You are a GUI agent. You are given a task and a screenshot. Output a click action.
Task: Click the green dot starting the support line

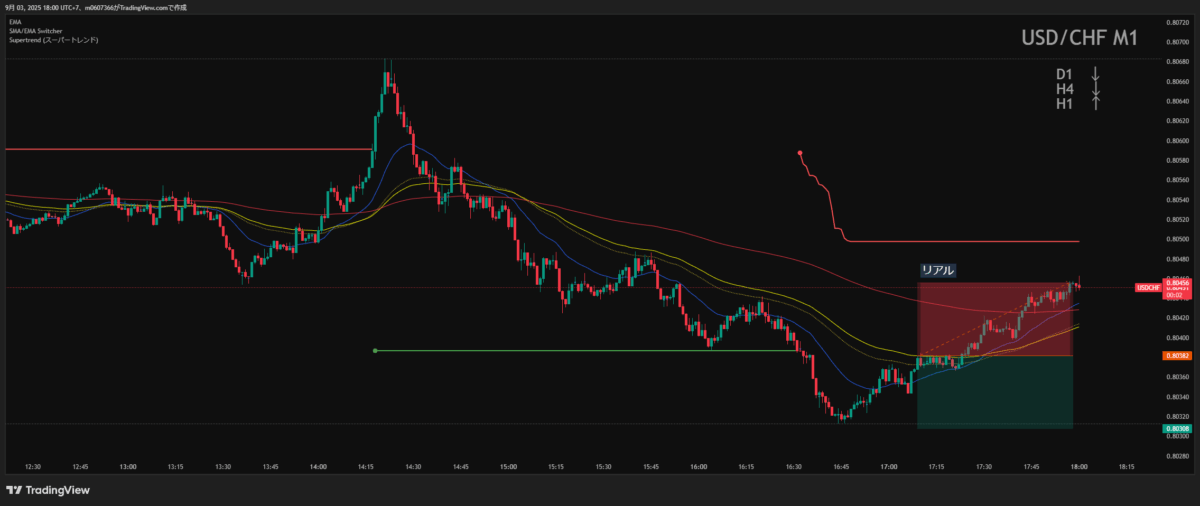pyautogui.click(x=375, y=351)
